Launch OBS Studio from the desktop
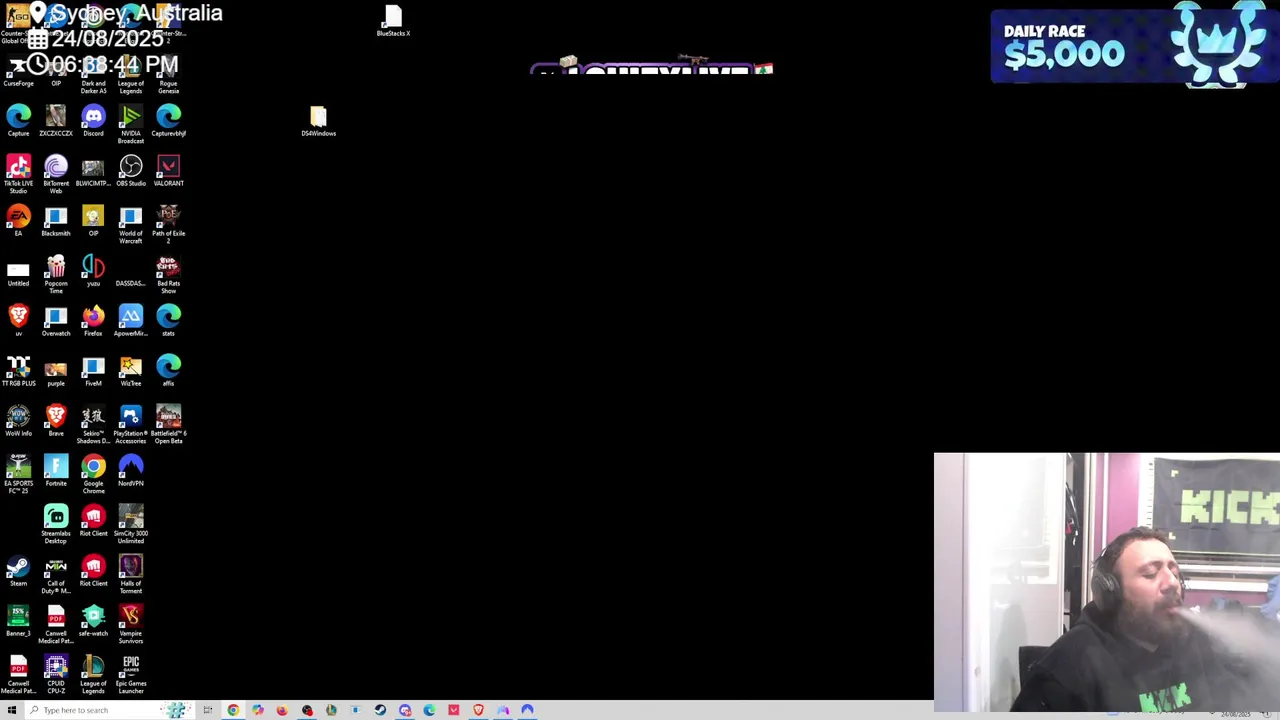The height and width of the screenshot is (720, 1280). [131, 169]
